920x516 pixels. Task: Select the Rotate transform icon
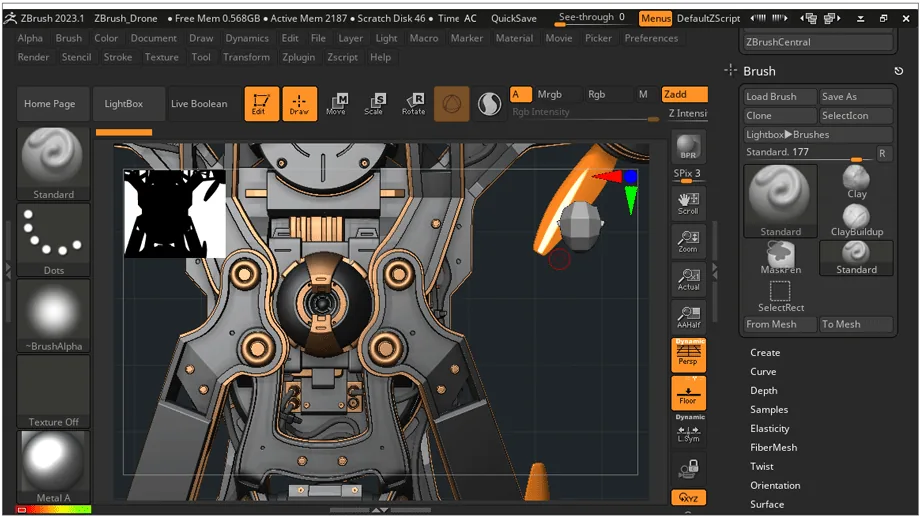click(413, 104)
